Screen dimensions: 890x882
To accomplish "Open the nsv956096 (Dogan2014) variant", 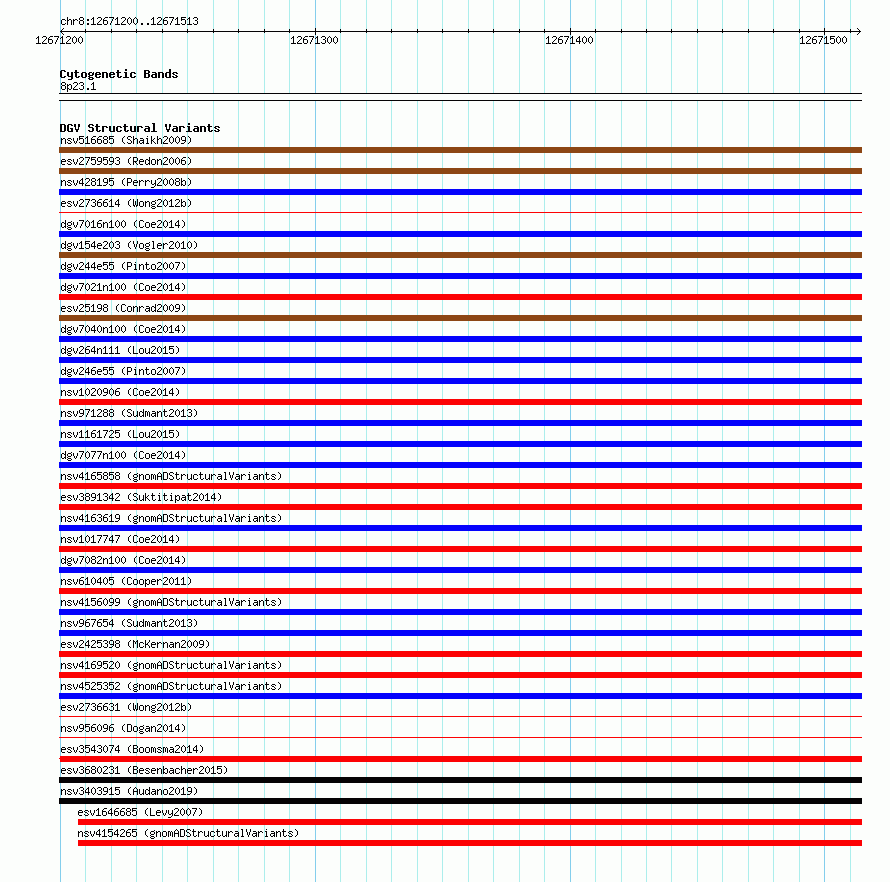I will click(x=123, y=728).
